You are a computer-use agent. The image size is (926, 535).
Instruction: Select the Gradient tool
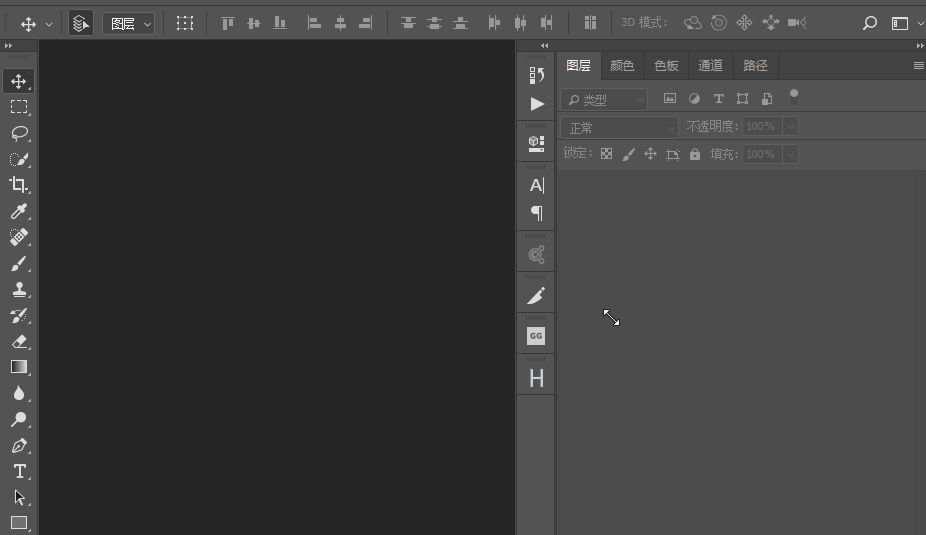click(x=18, y=367)
